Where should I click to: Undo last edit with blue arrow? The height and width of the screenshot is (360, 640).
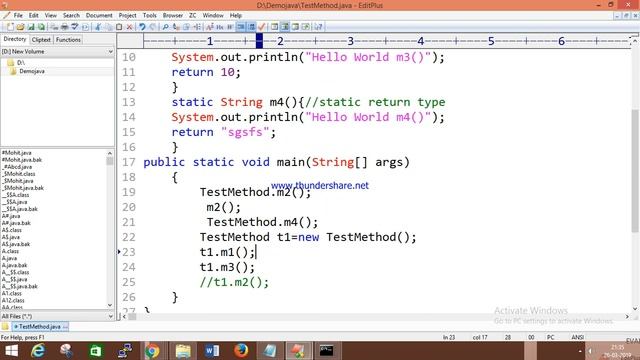(x=142, y=27)
